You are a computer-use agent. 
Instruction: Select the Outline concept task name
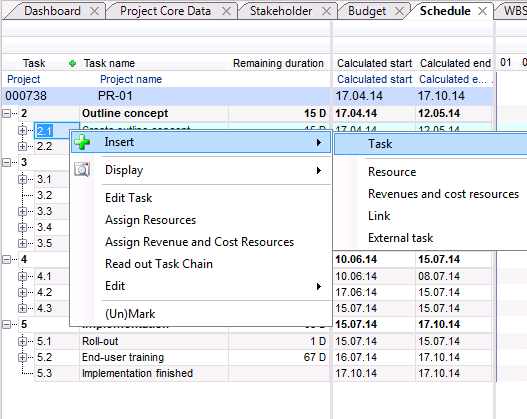125,114
